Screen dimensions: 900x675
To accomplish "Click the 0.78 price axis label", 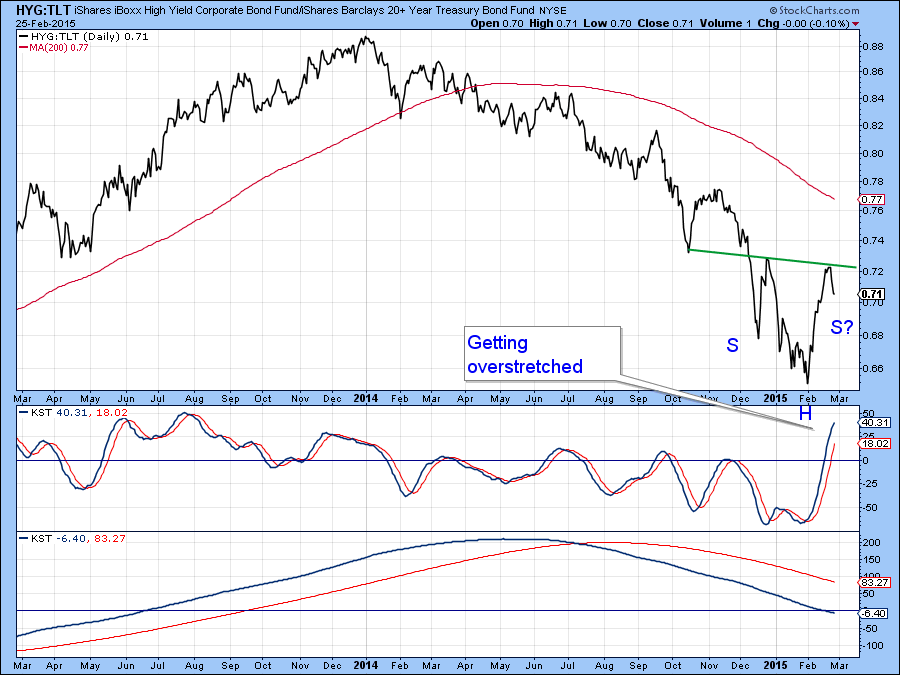I will pyautogui.click(x=873, y=182).
